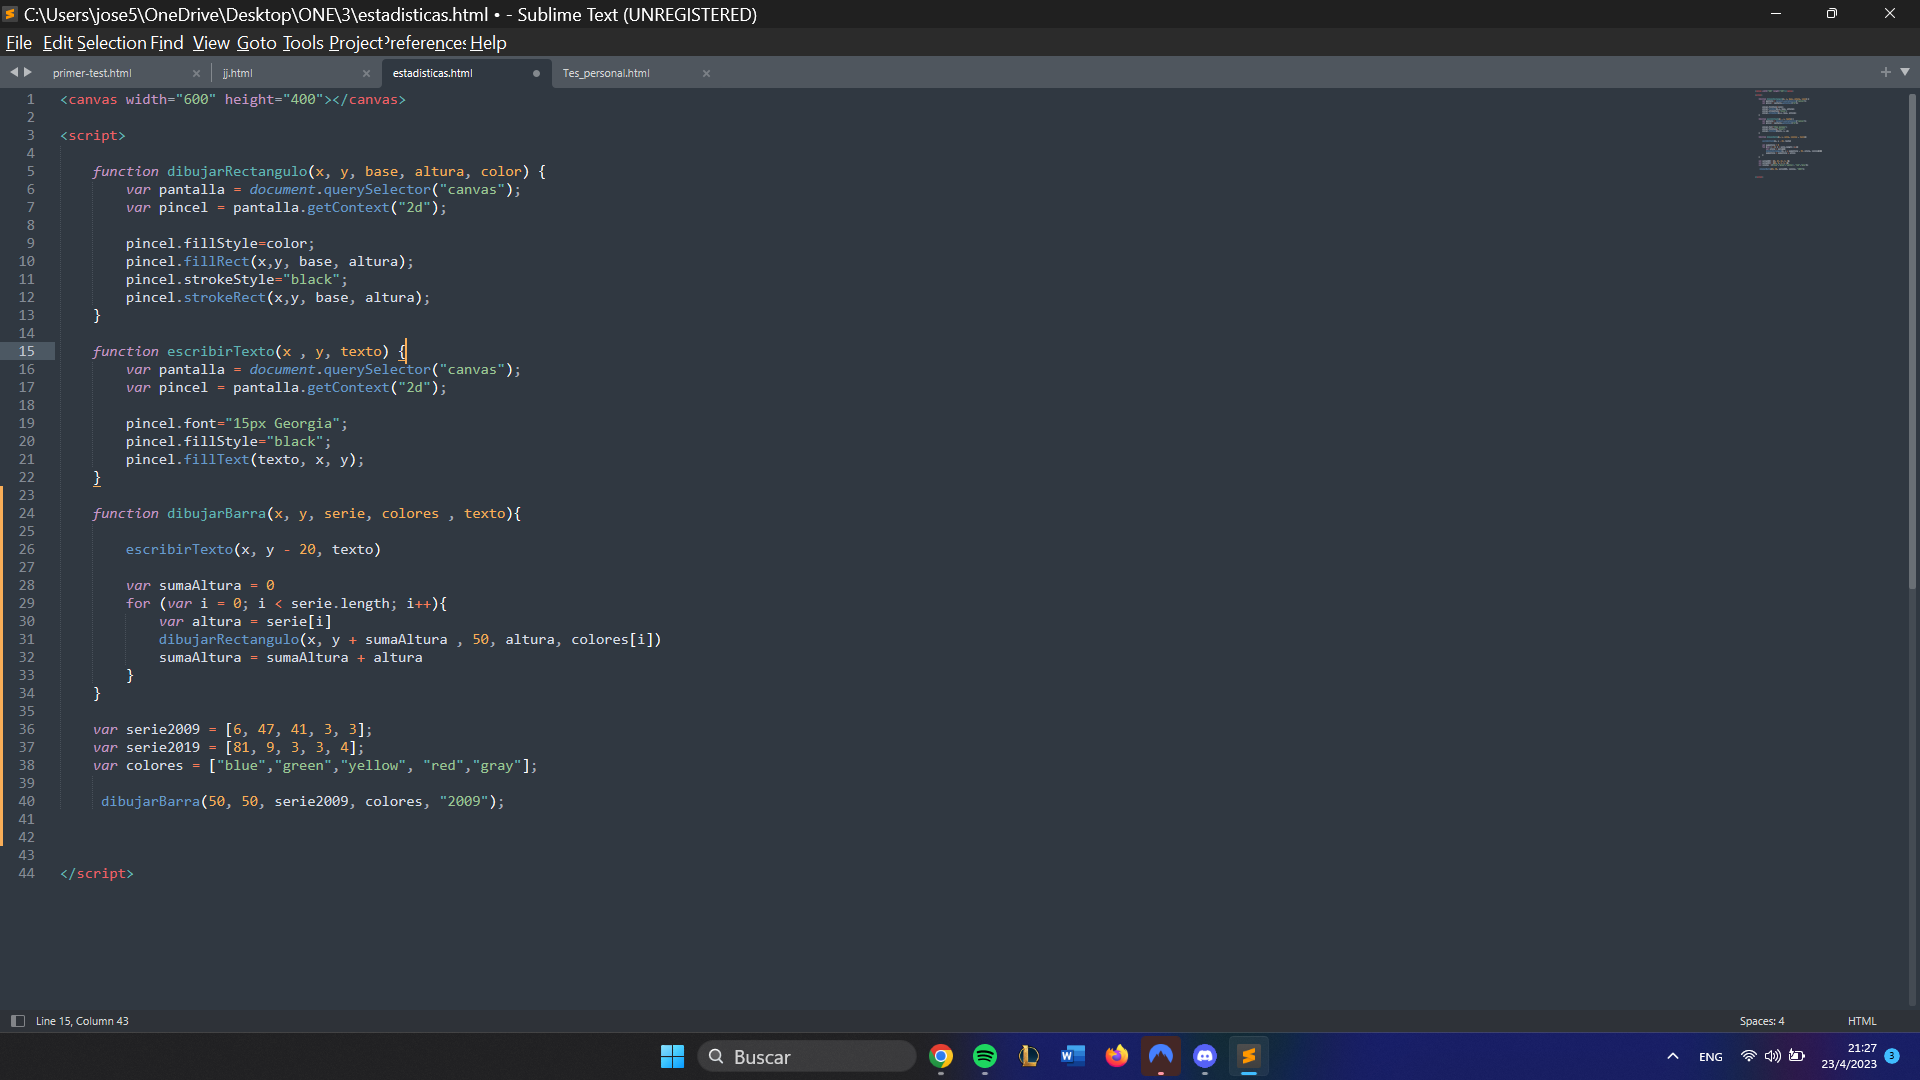Open the battery status icon
This screenshot has width=1920, height=1080.
point(1797,1056)
